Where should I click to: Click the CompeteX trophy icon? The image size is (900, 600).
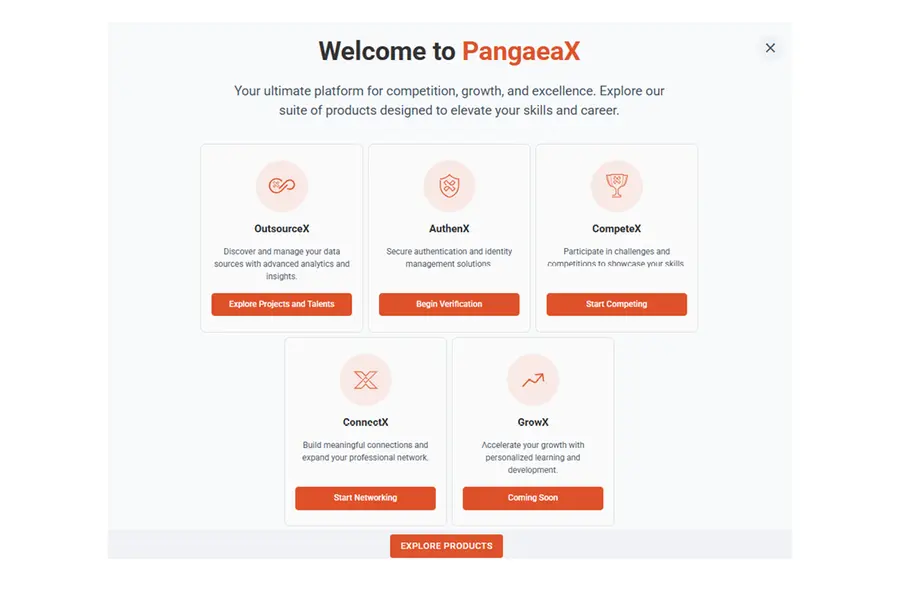616,186
